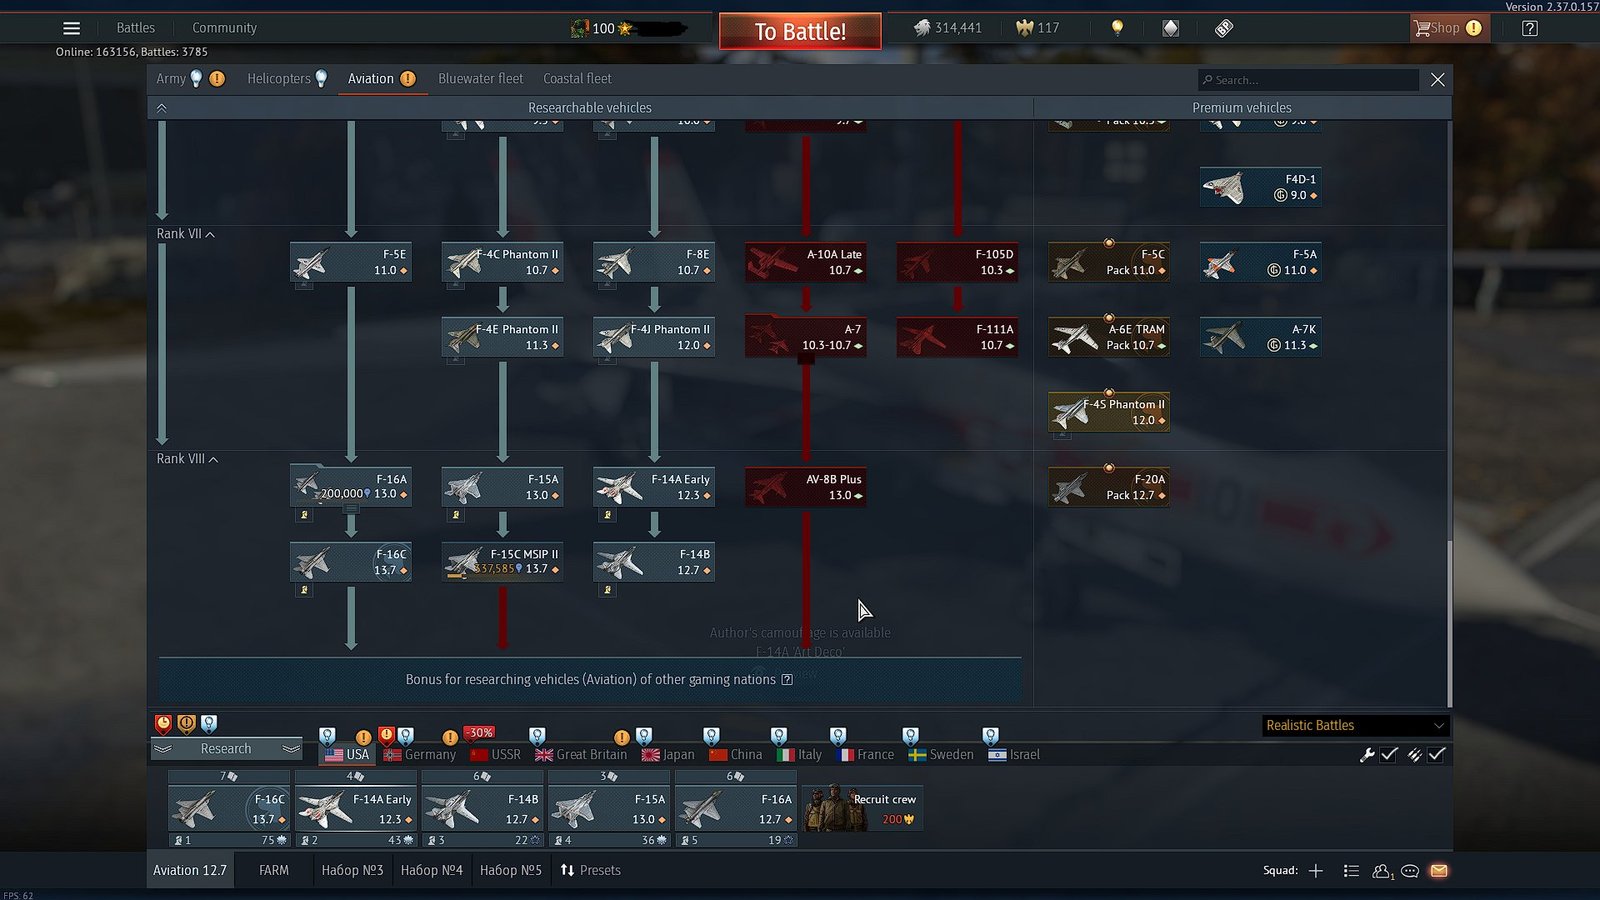Click the vehicle search input field
This screenshot has width=1600, height=900.
click(1310, 80)
